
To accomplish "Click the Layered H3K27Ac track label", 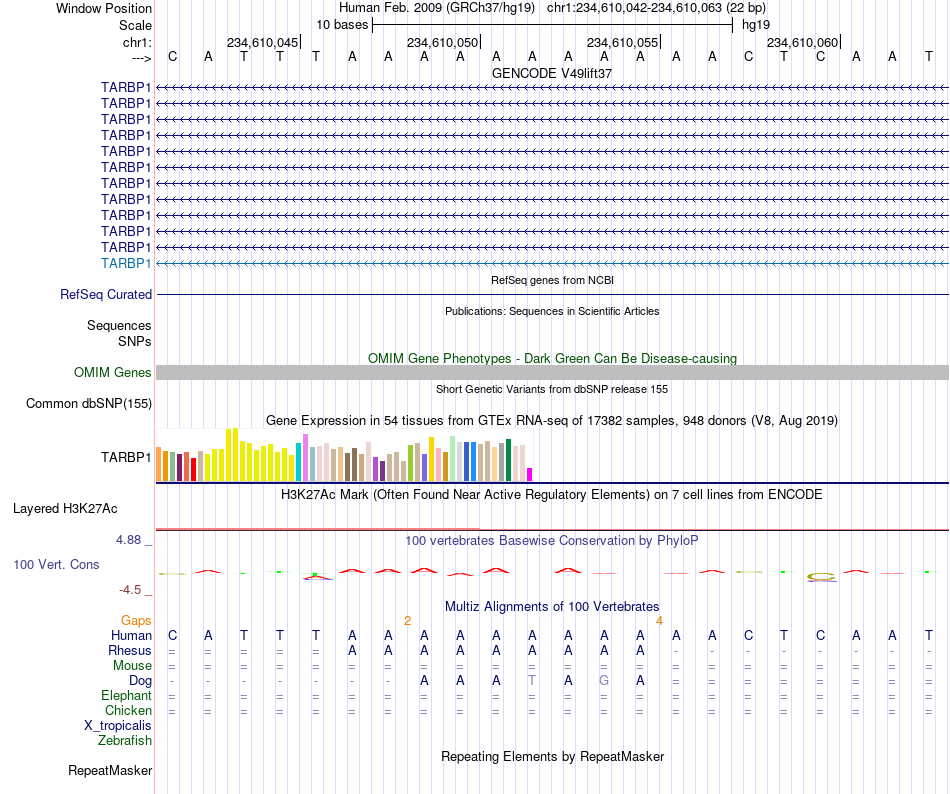I will (x=65, y=509).
